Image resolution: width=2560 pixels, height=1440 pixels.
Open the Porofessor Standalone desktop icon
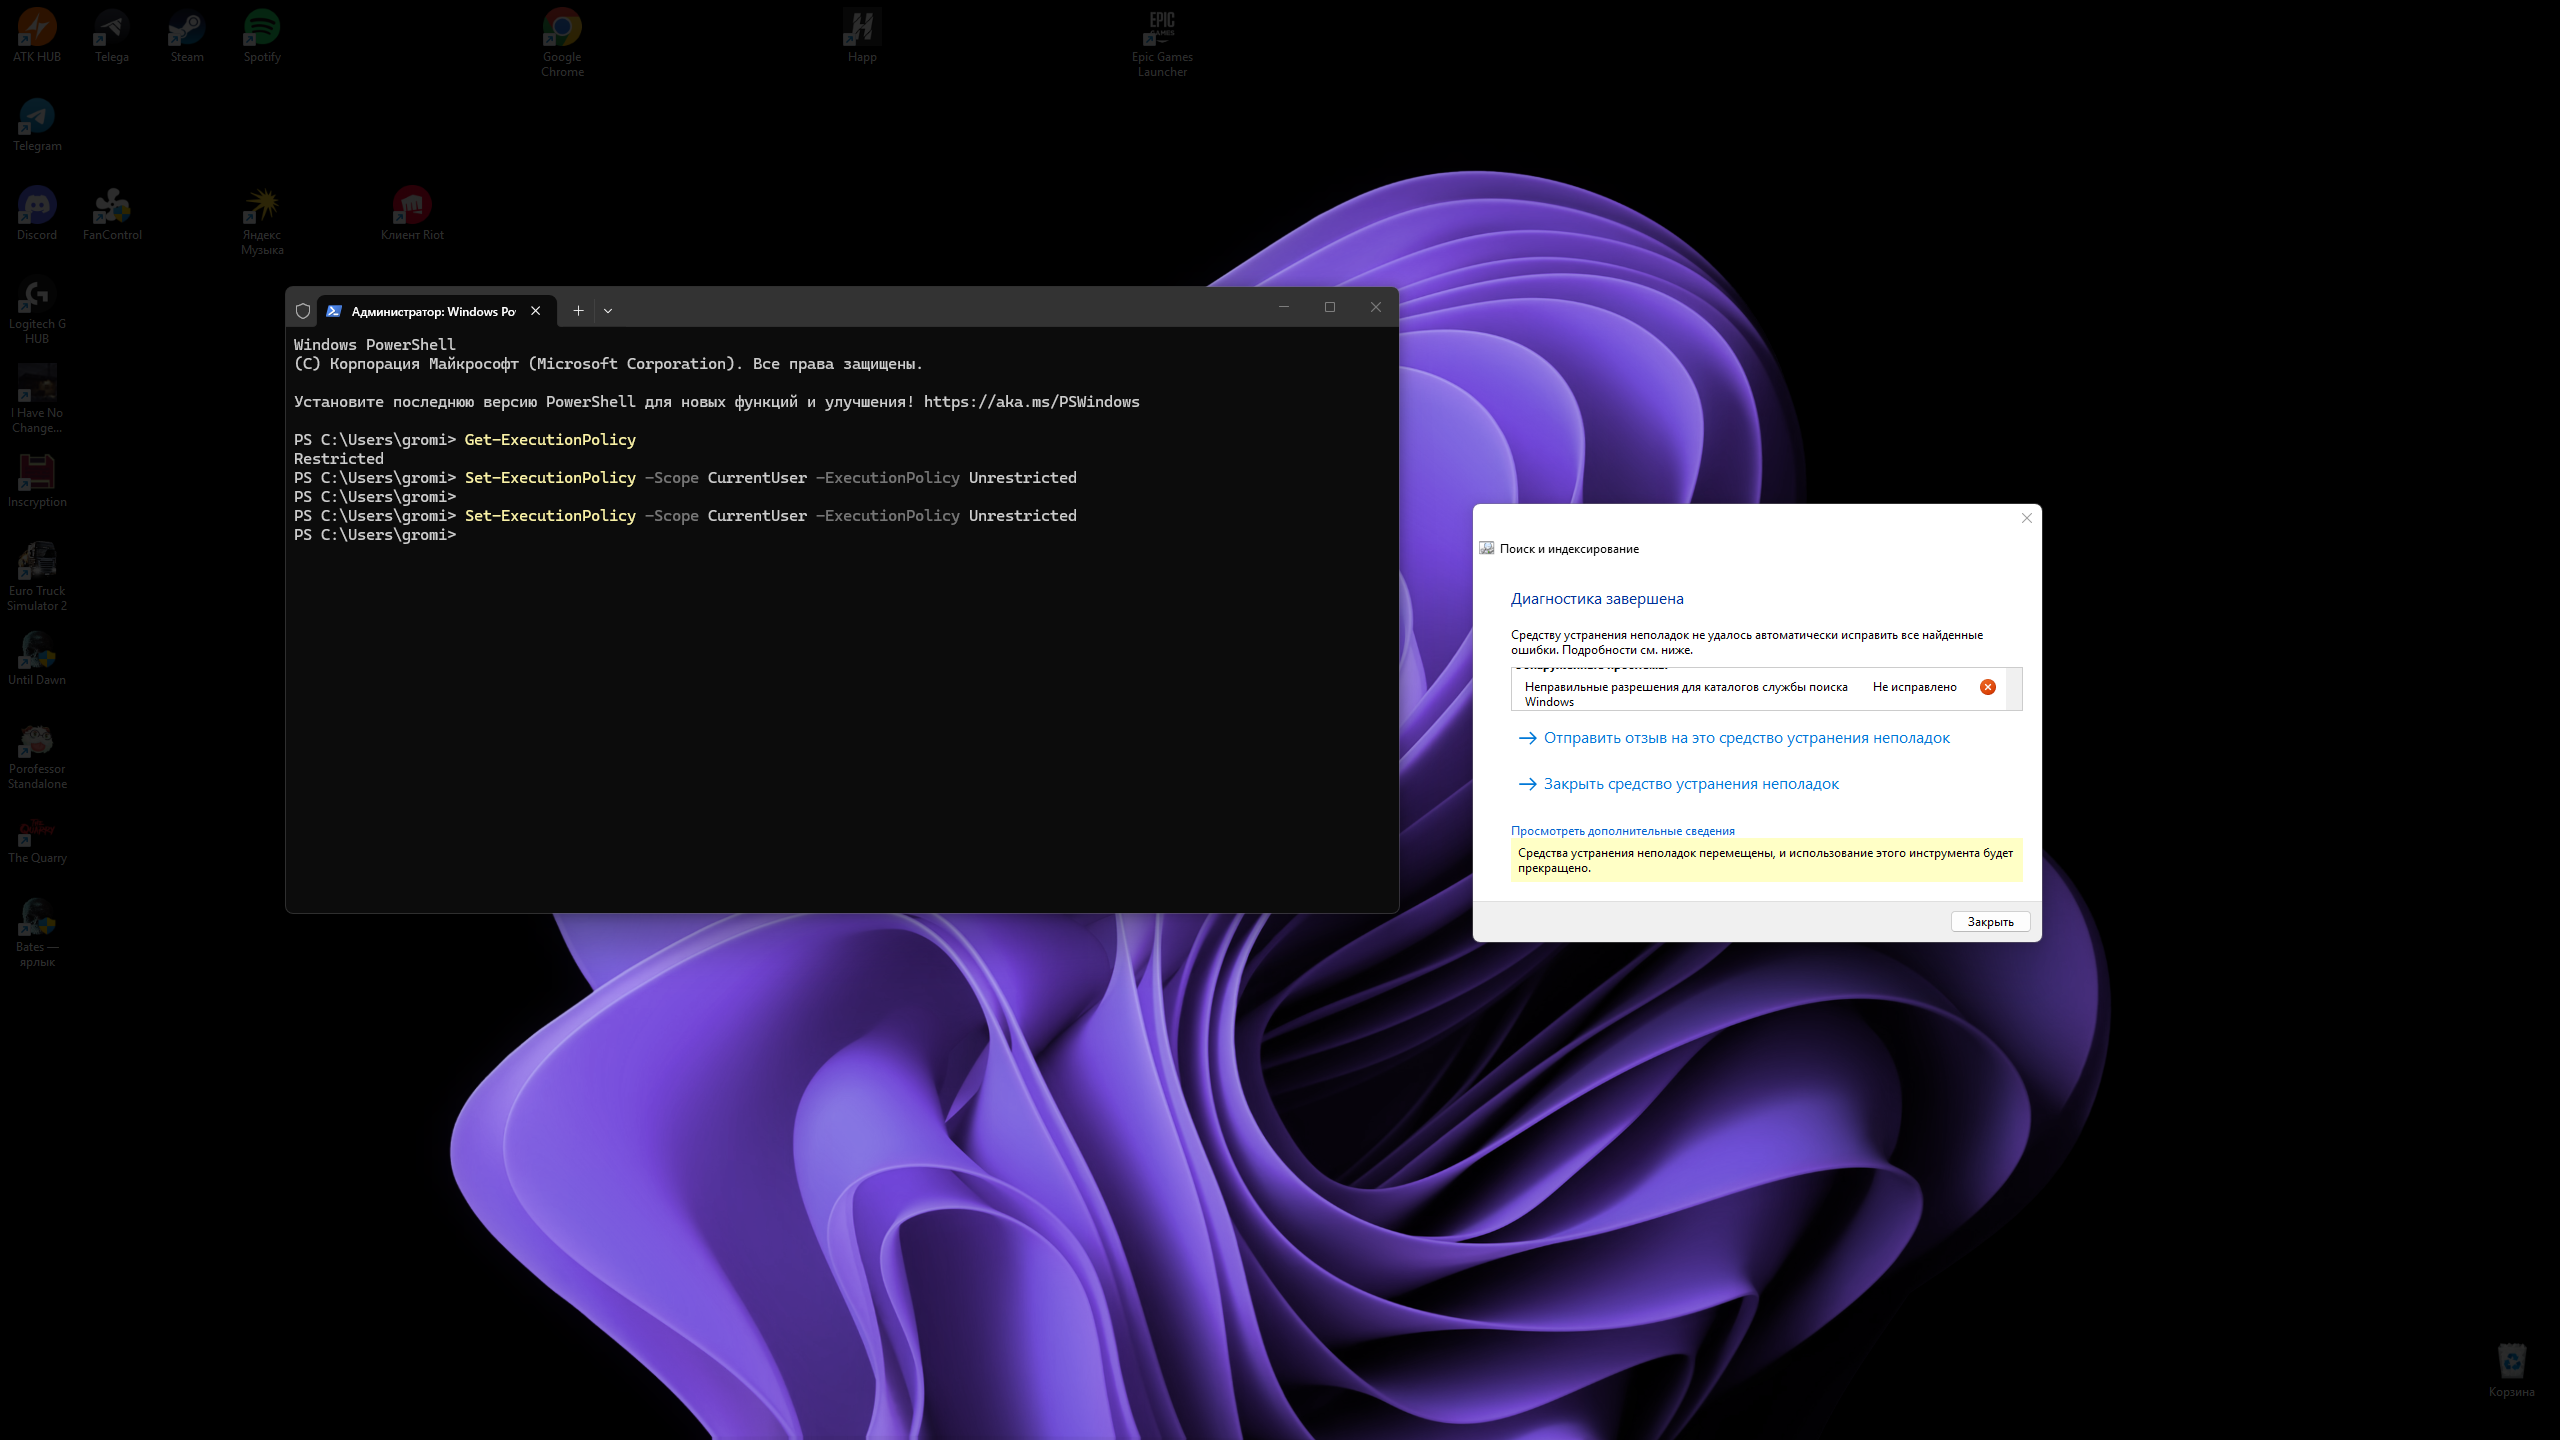coord(37,755)
